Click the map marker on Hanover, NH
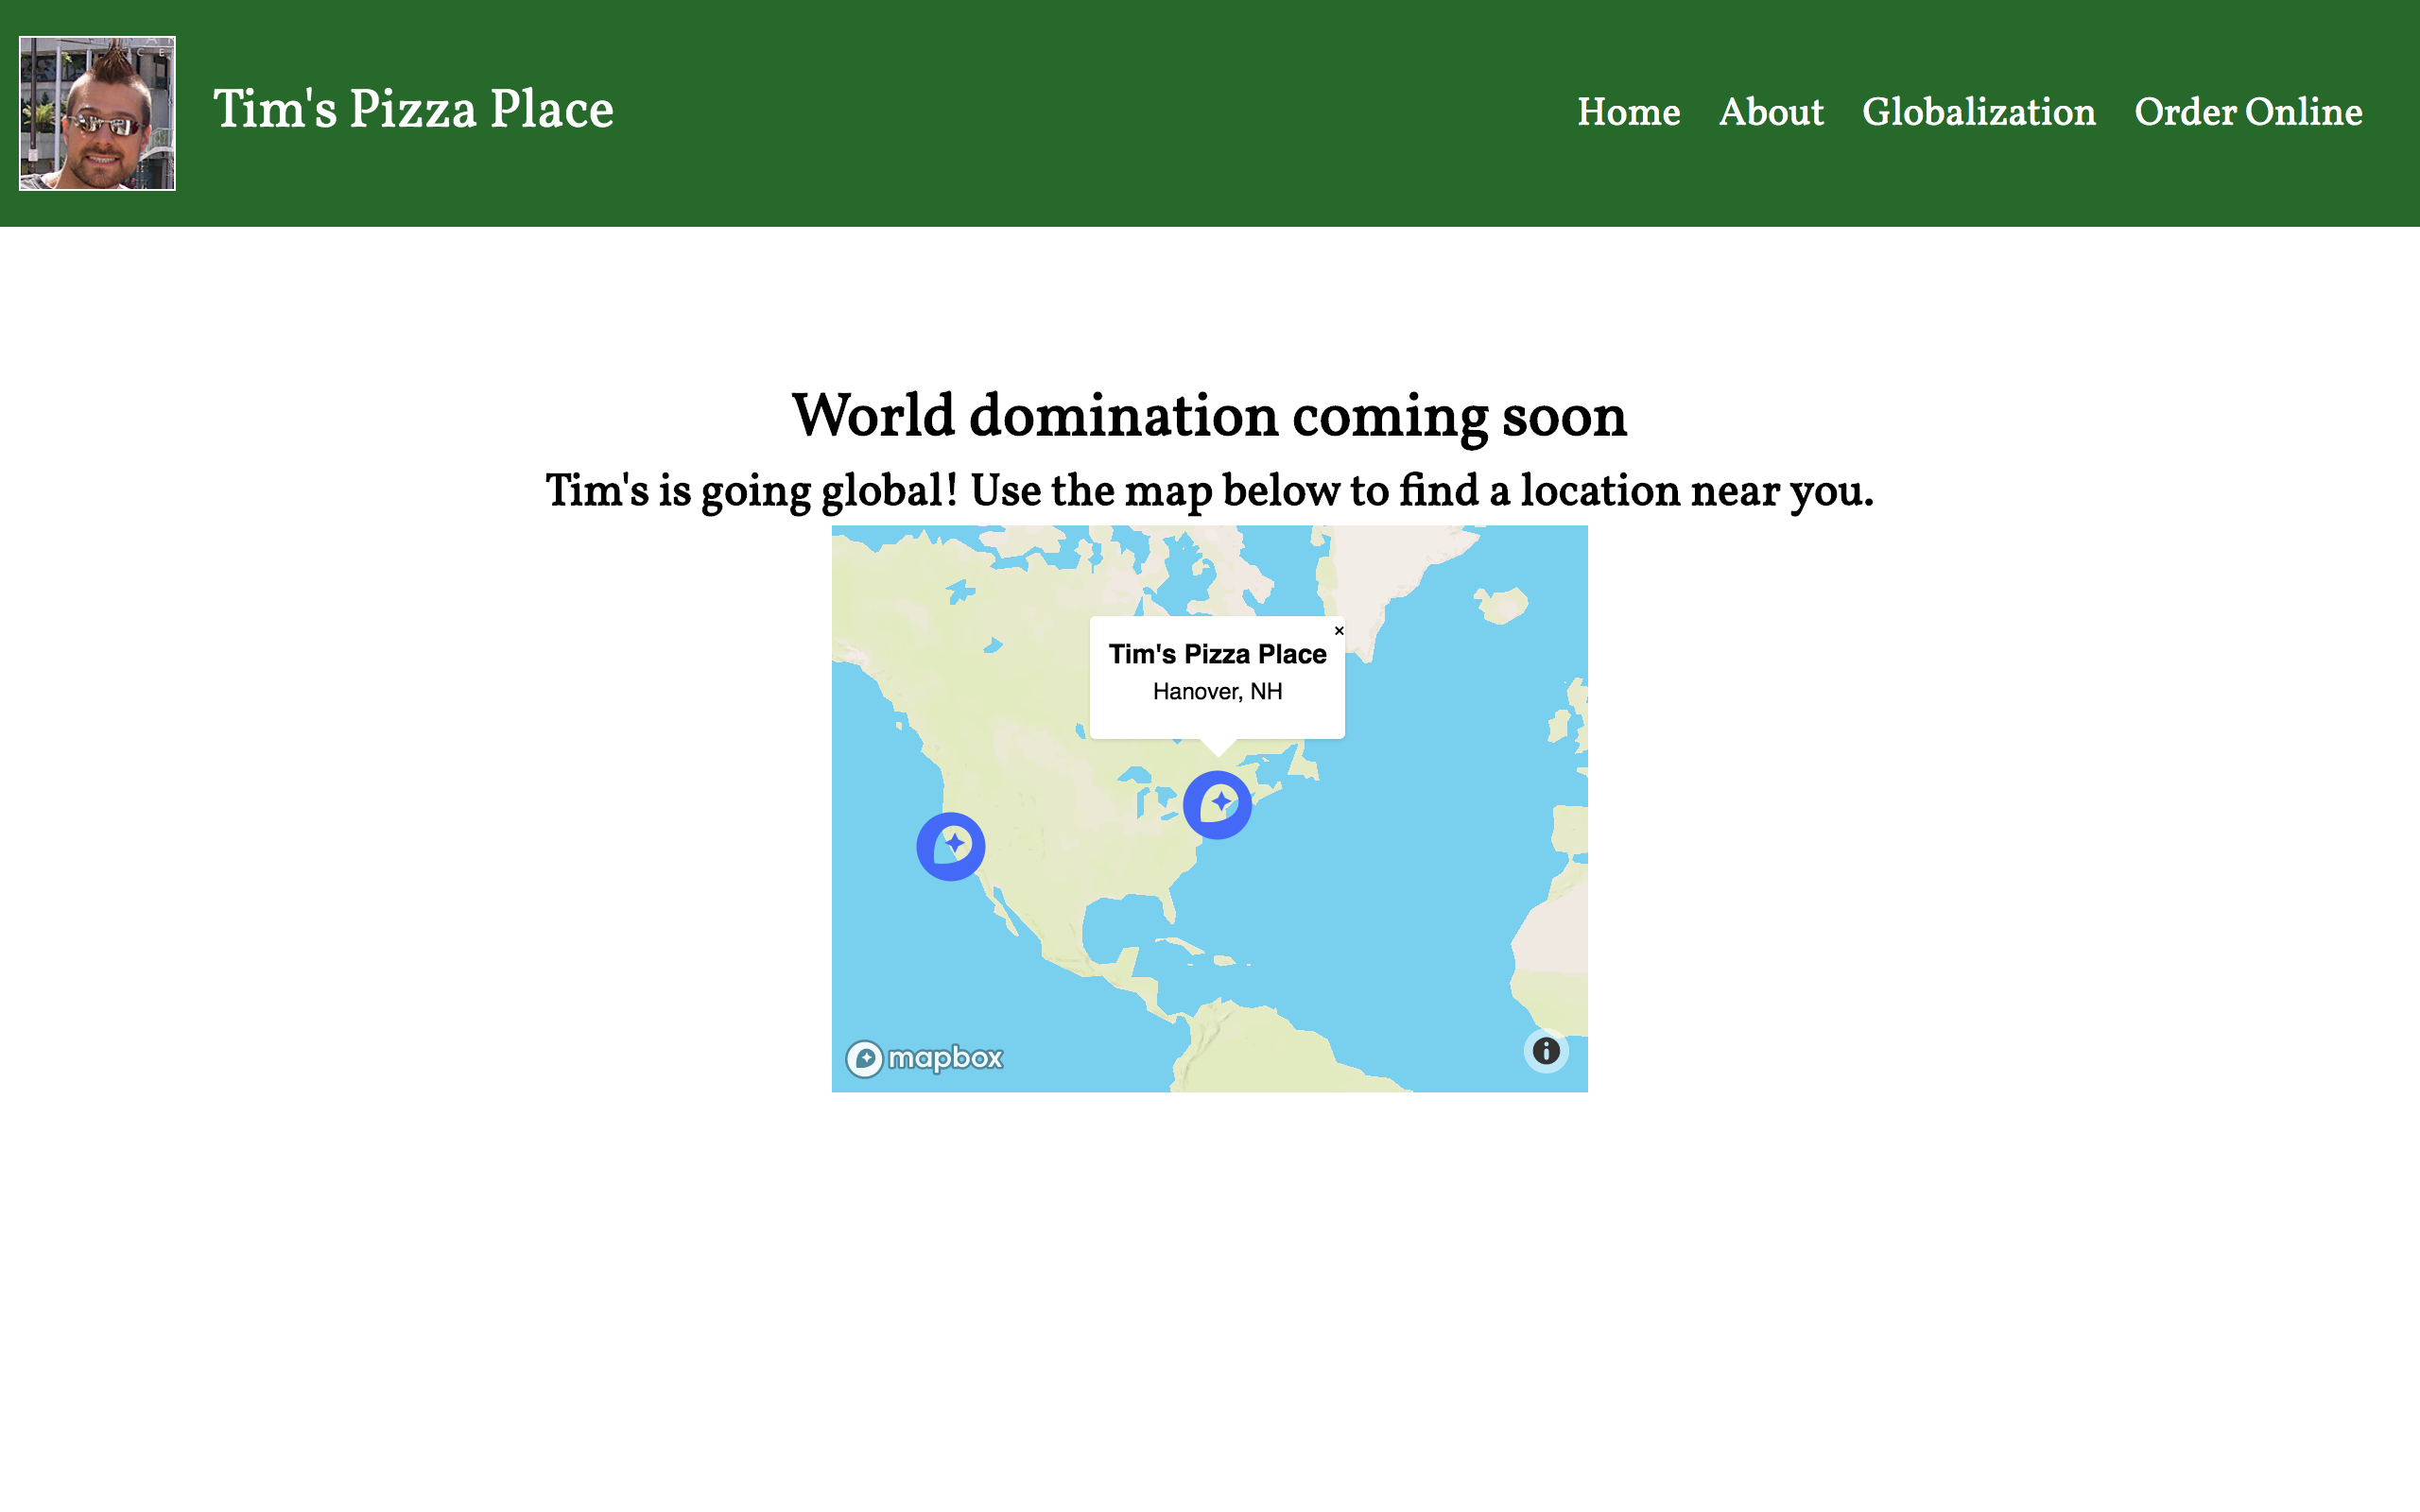 (x=1217, y=804)
